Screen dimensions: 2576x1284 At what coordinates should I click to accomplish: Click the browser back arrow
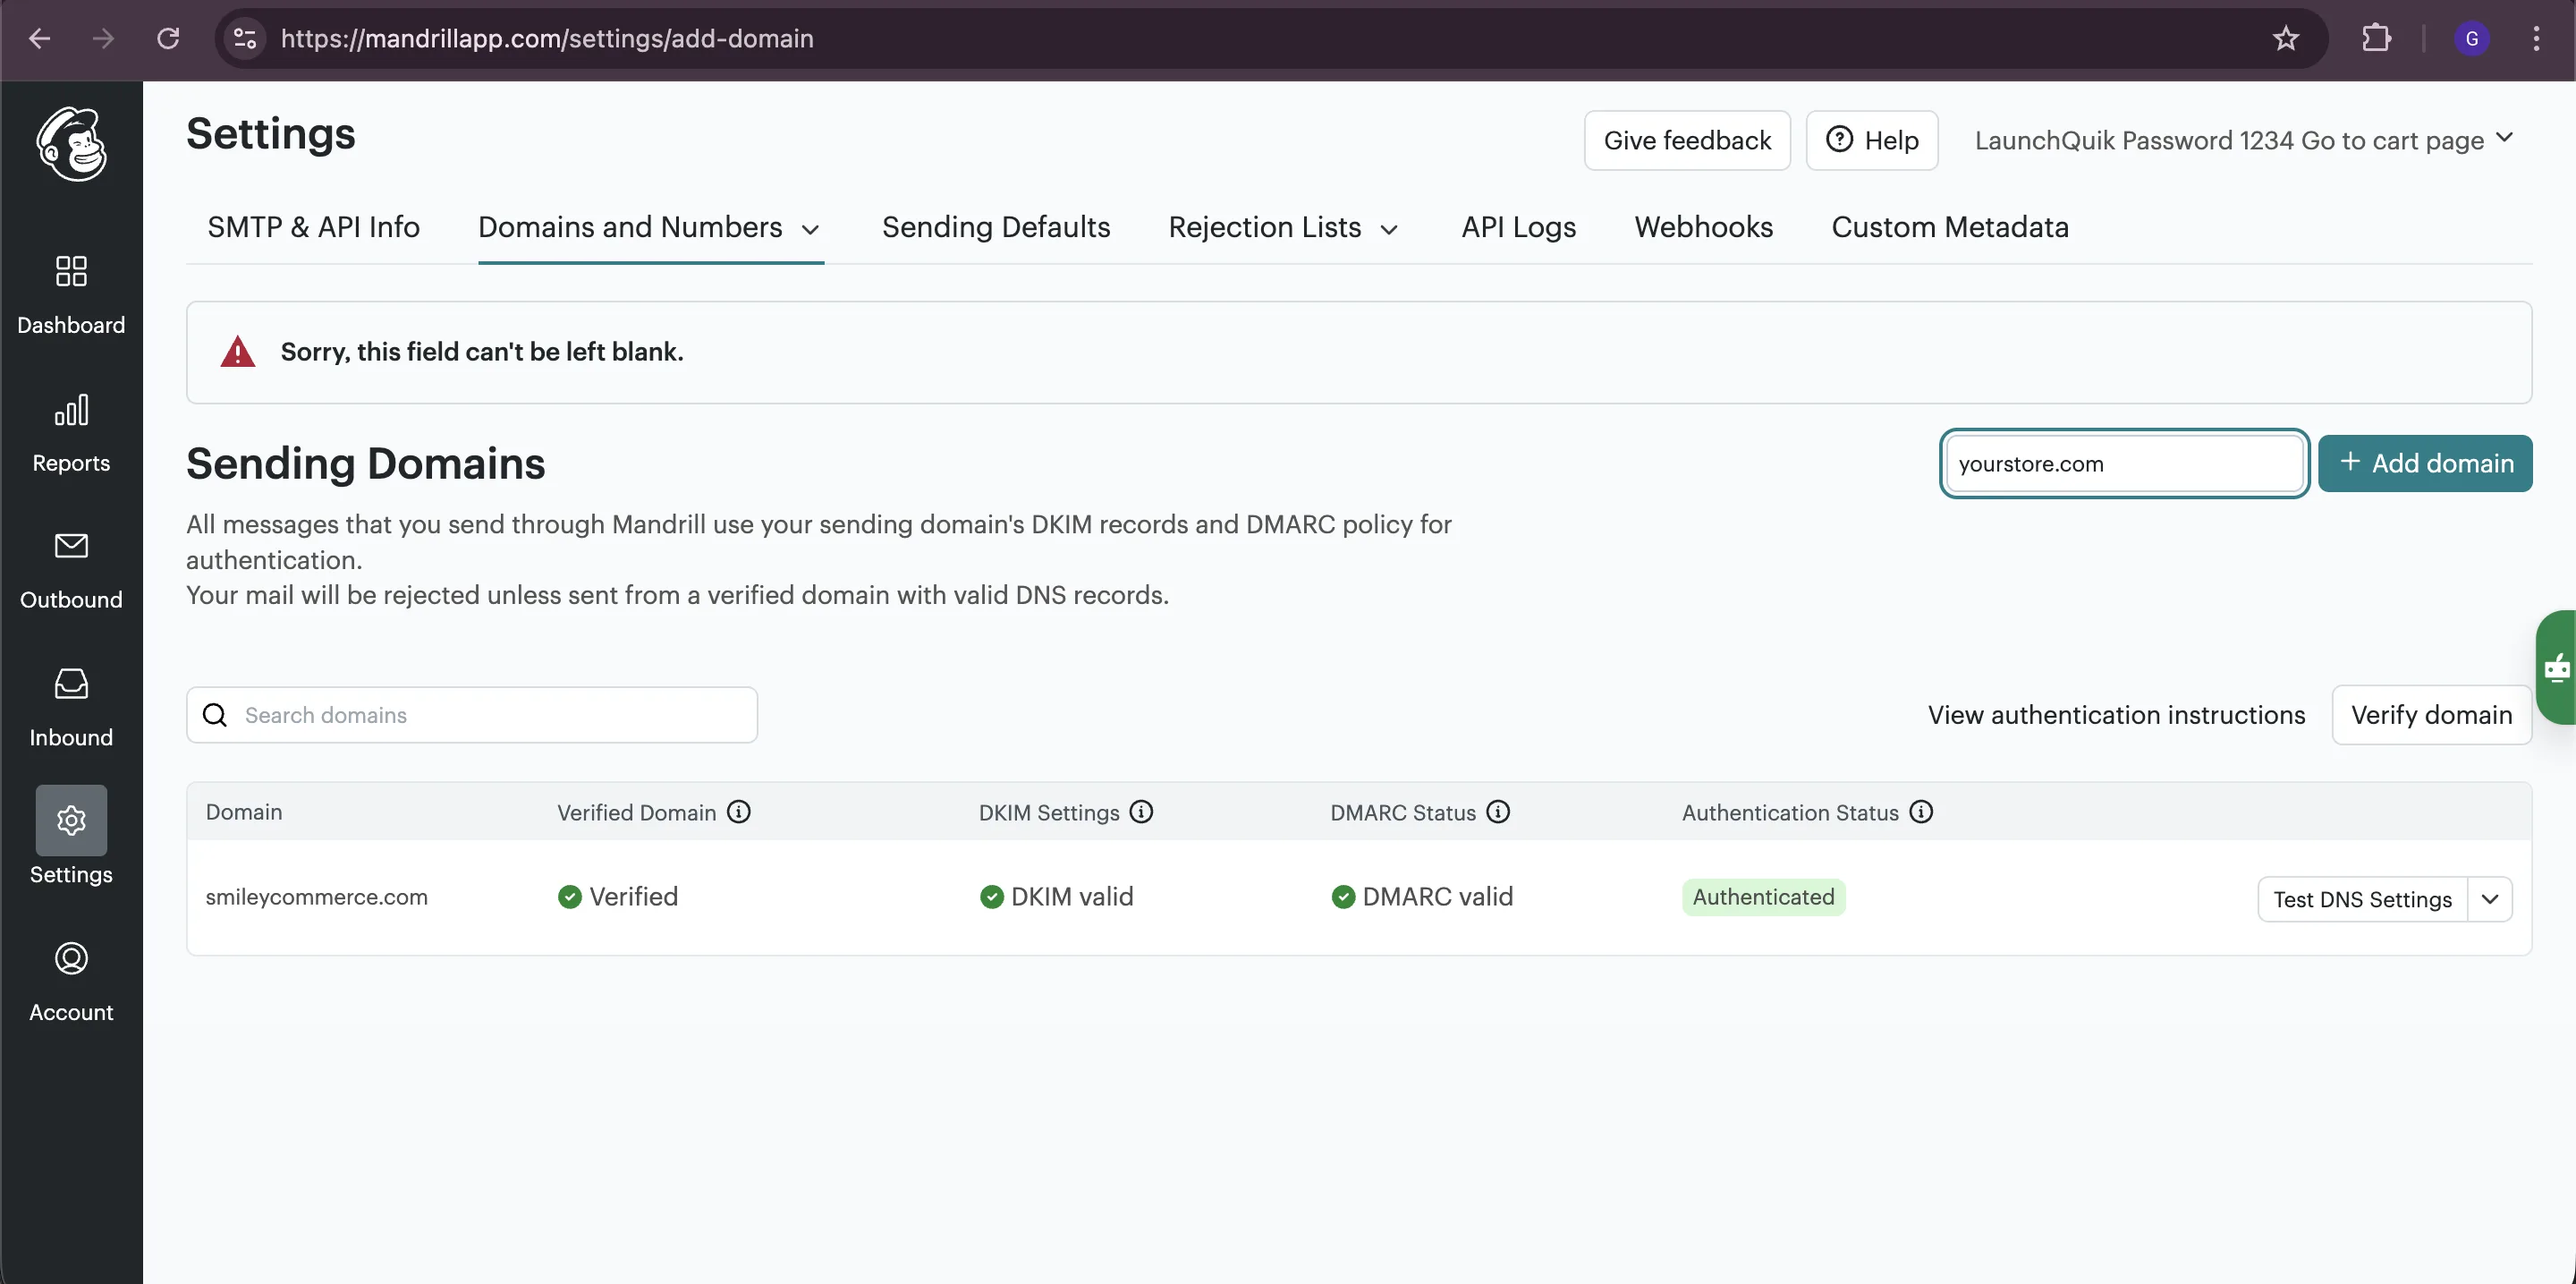[x=40, y=38]
